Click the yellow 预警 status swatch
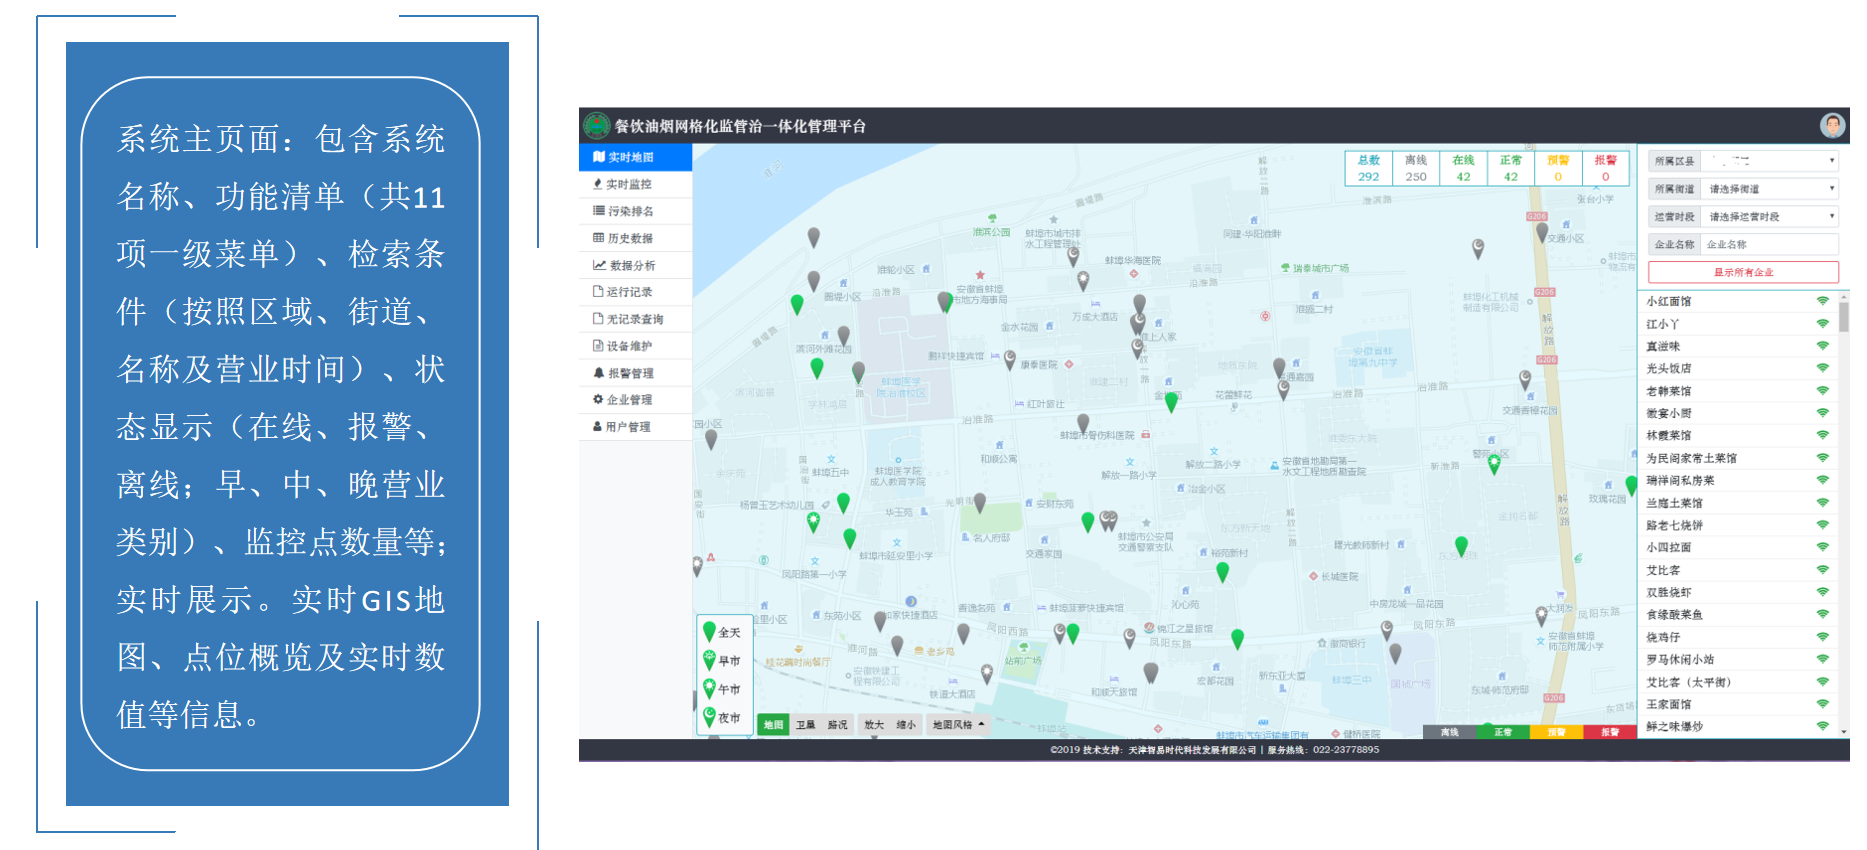The image size is (1867, 850). pos(1556,732)
